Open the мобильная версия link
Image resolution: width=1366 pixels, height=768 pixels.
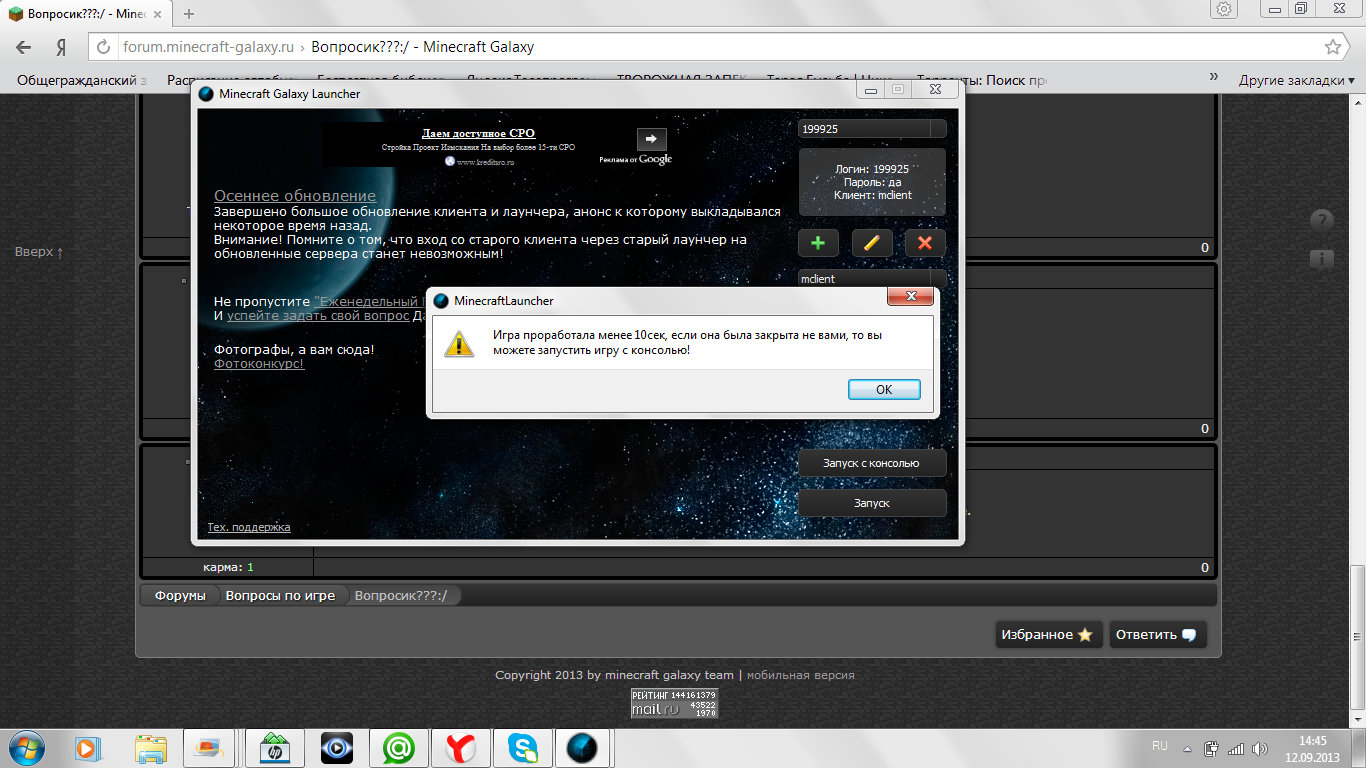800,675
